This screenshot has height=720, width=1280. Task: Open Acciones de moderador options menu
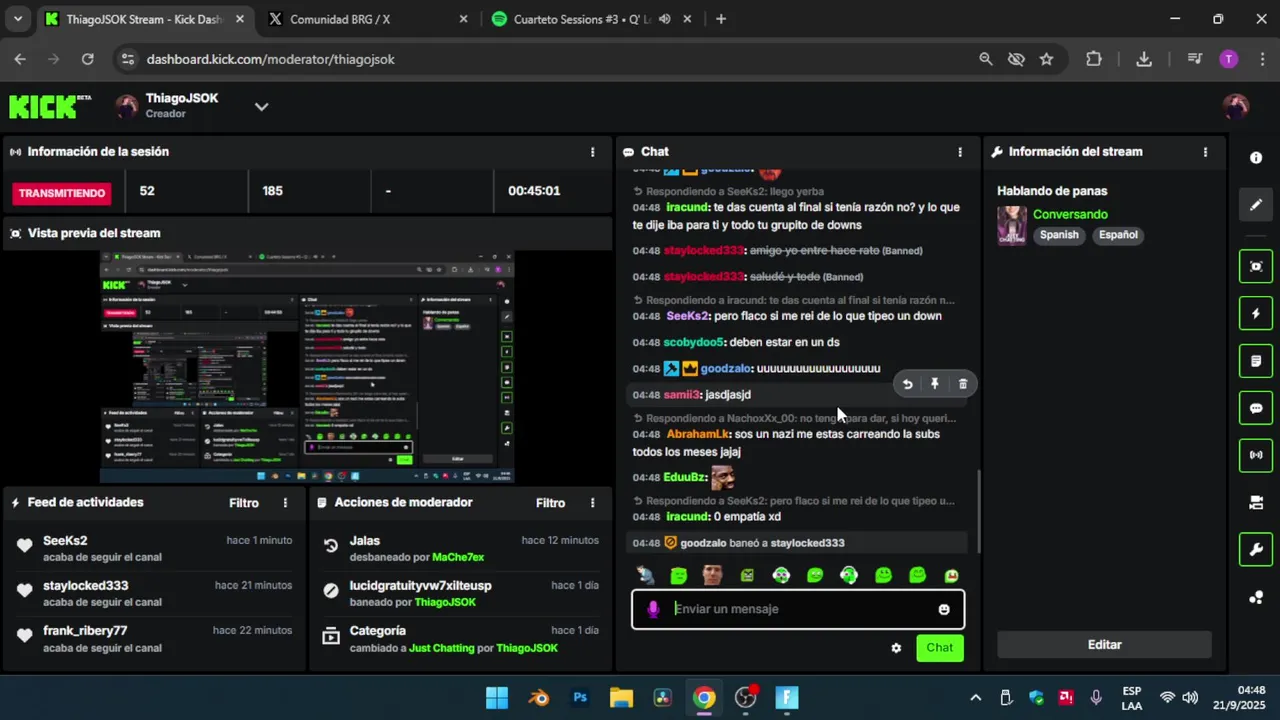tap(593, 503)
